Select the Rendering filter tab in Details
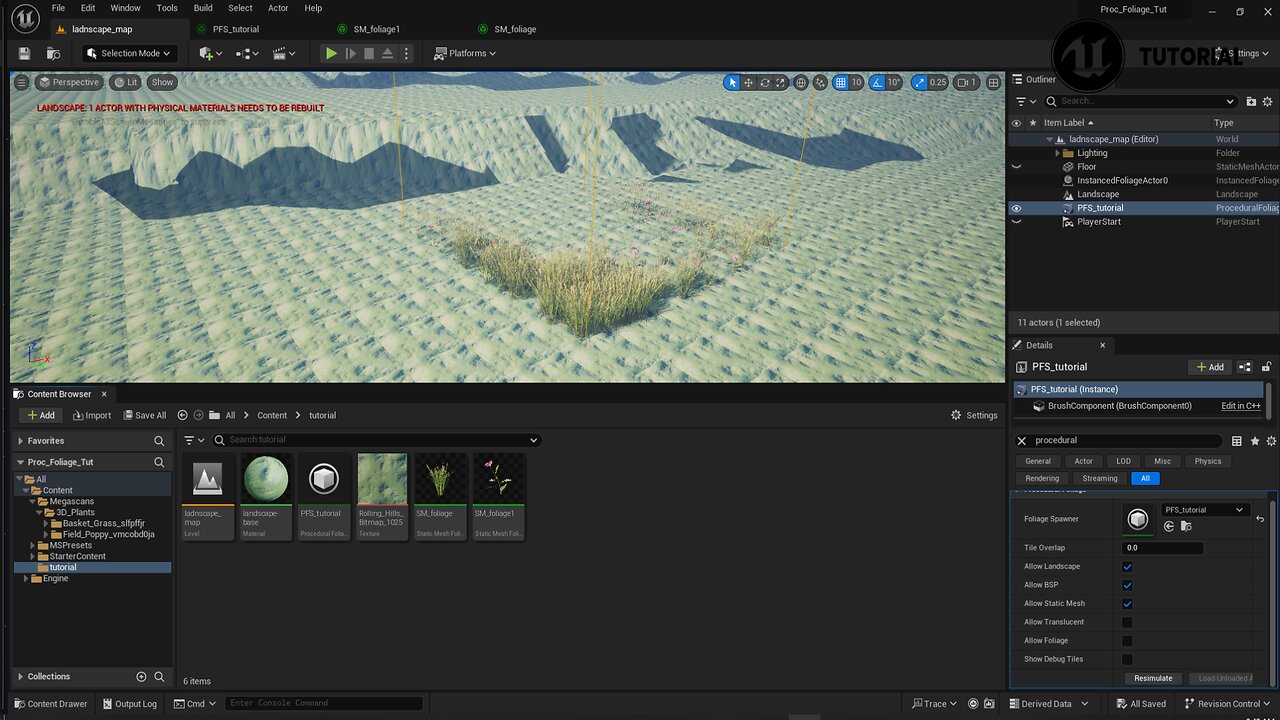1280x720 pixels. (x=1042, y=478)
